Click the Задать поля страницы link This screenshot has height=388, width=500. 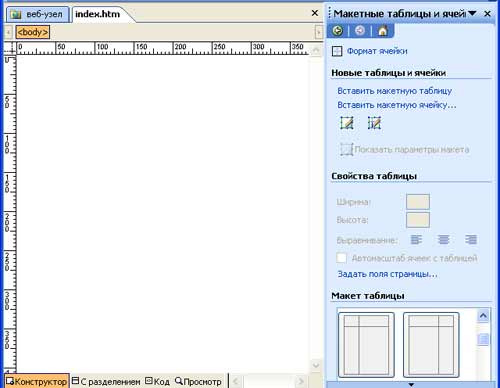point(387,274)
